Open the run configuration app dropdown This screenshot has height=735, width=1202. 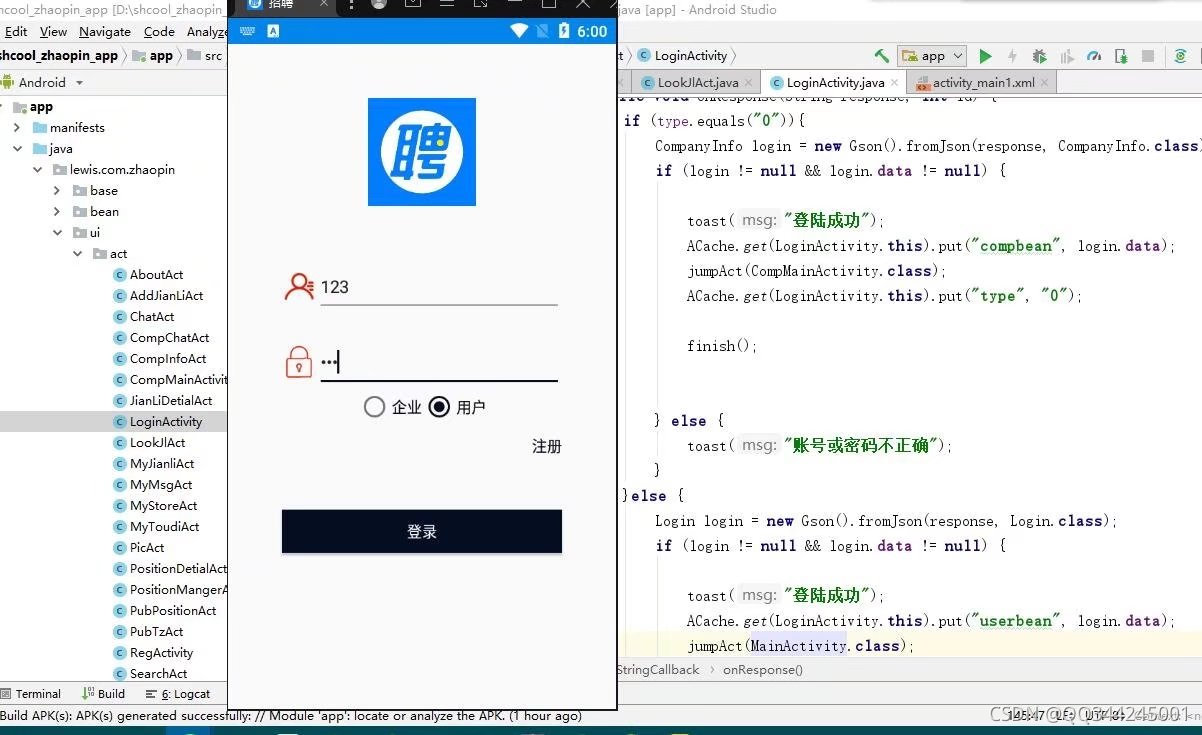[932, 56]
